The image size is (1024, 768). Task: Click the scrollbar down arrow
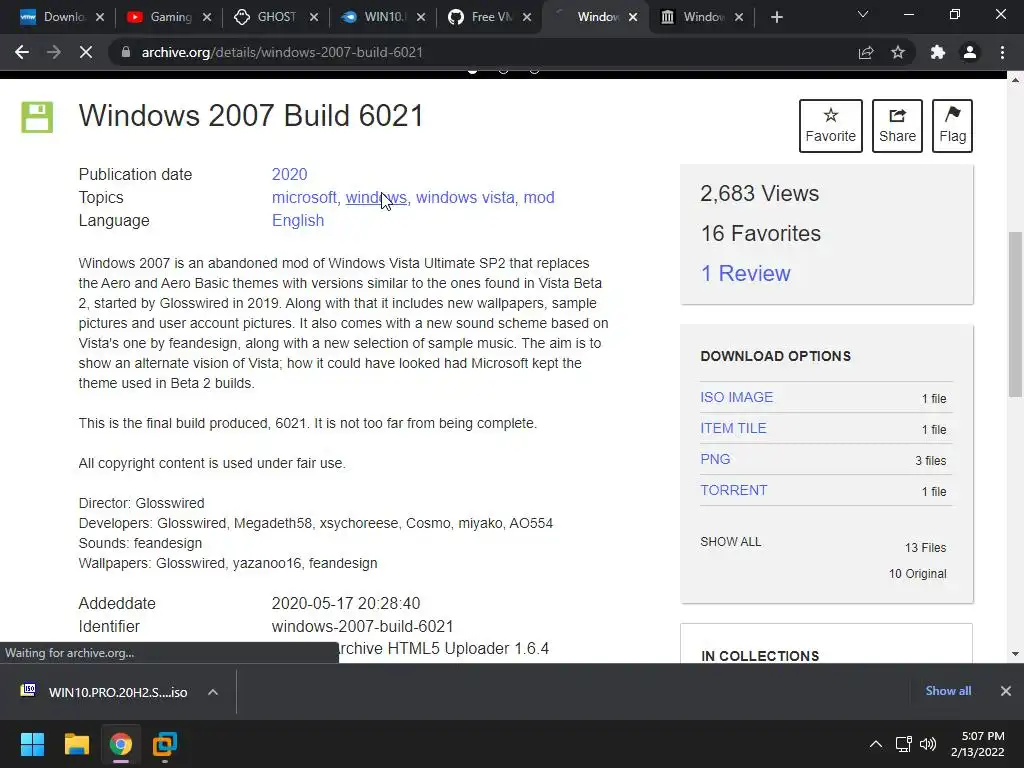pos(1015,654)
